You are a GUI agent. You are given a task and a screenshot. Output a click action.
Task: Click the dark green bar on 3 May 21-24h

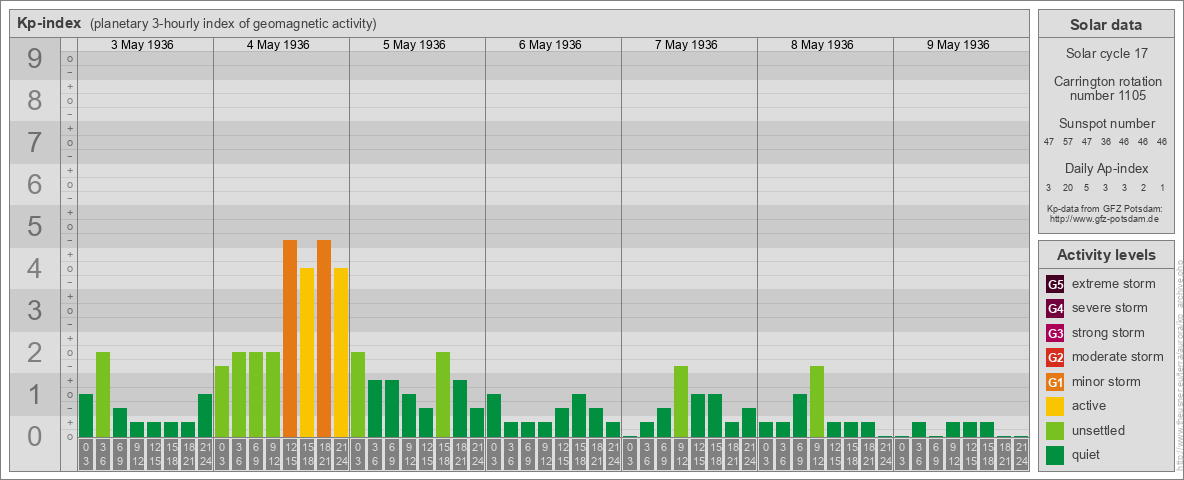pos(205,416)
